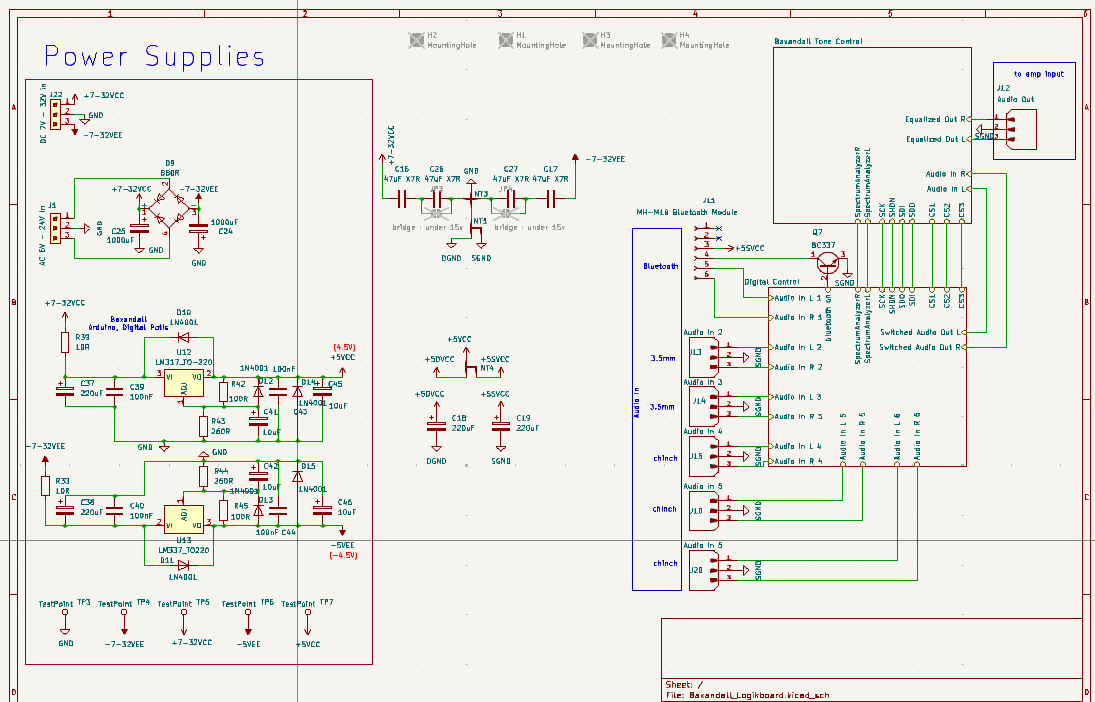Image resolution: width=1095 pixels, height=702 pixels.
Task: Select the J20 audio jack symbol
Action: pyautogui.click(x=703, y=570)
